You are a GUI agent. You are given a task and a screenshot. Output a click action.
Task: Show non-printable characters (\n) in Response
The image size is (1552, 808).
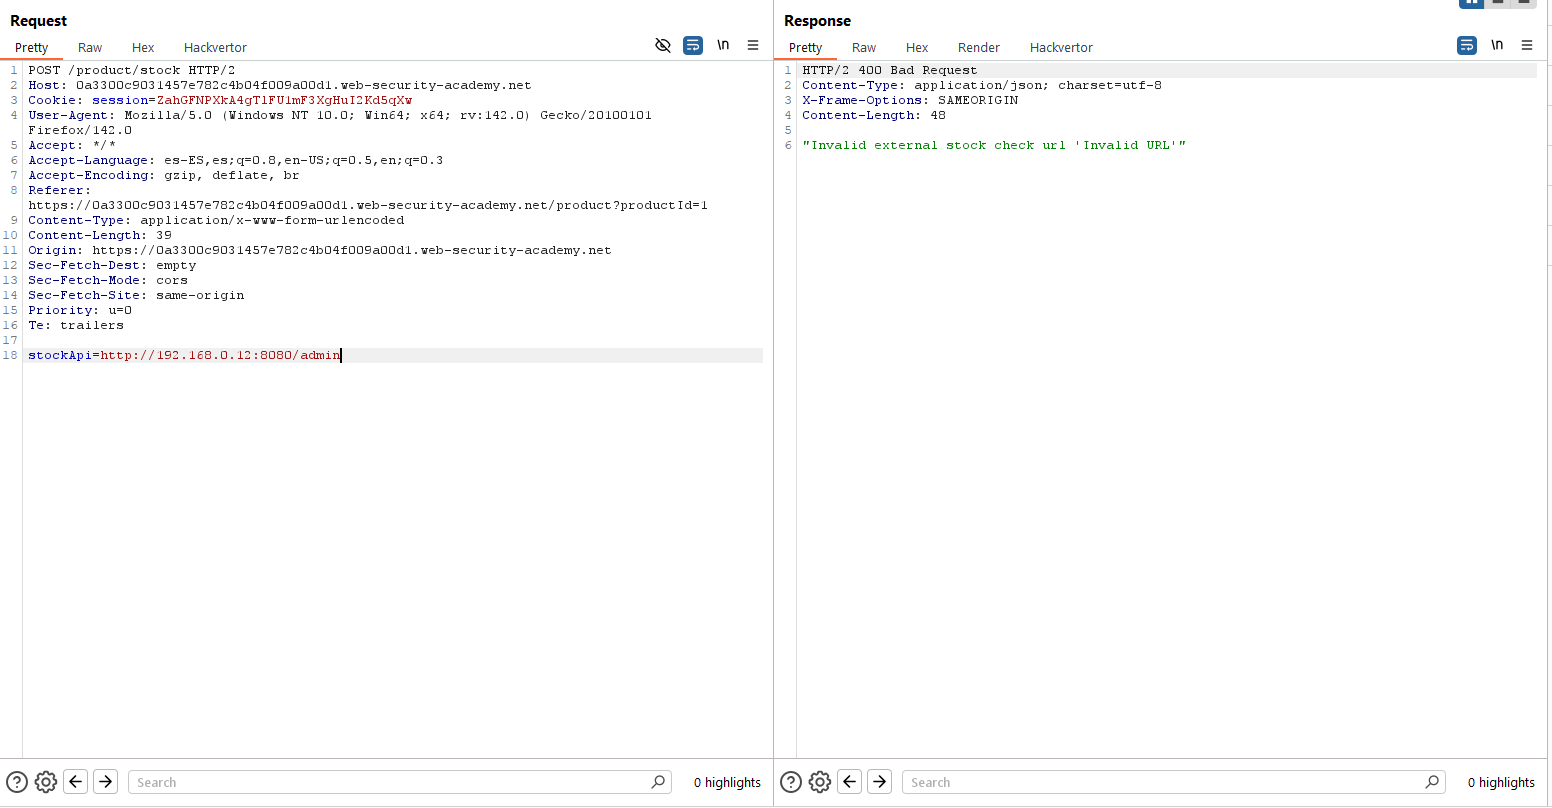[x=1497, y=45]
